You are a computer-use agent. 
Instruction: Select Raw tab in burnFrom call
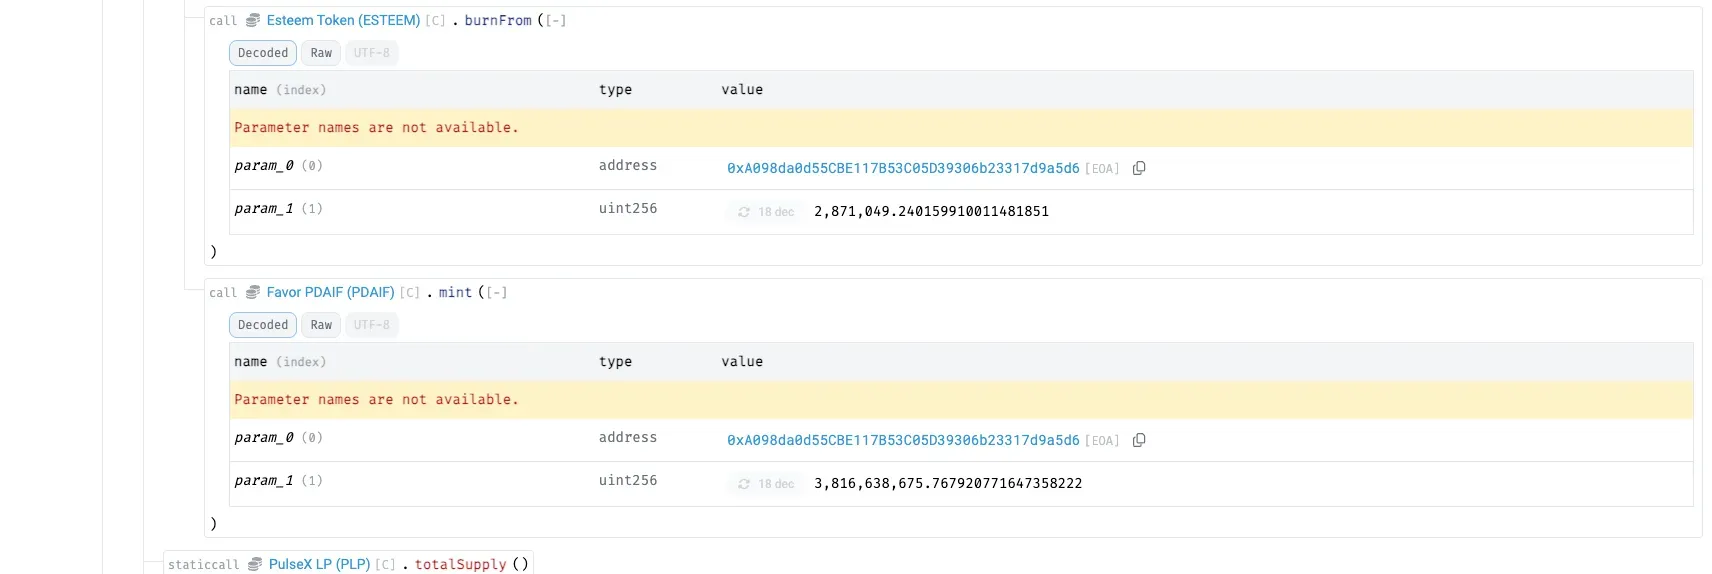[x=321, y=53]
